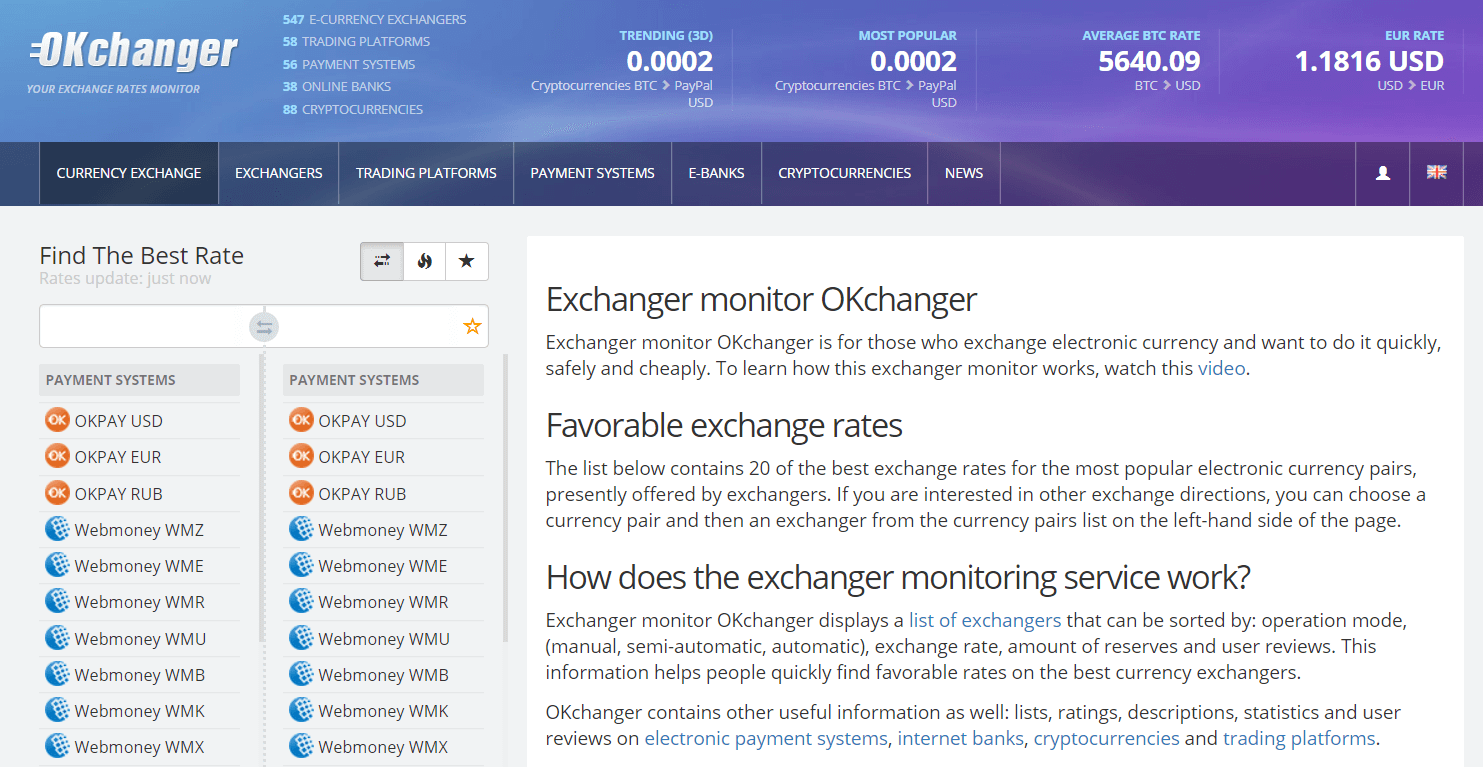Click 'Find The Best Rate' heading
This screenshot has height=767, width=1483.
click(141, 255)
